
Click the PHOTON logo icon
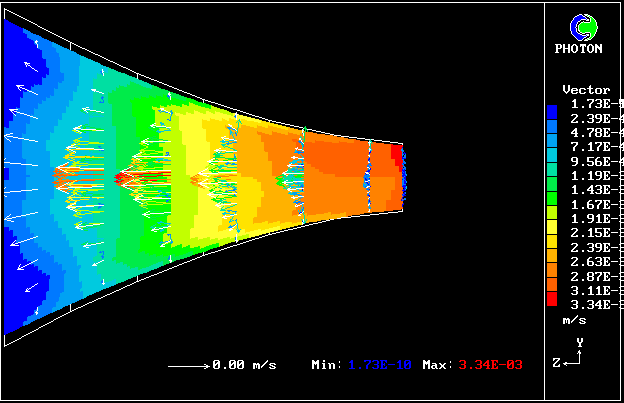pyautogui.click(x=578, y=27)
